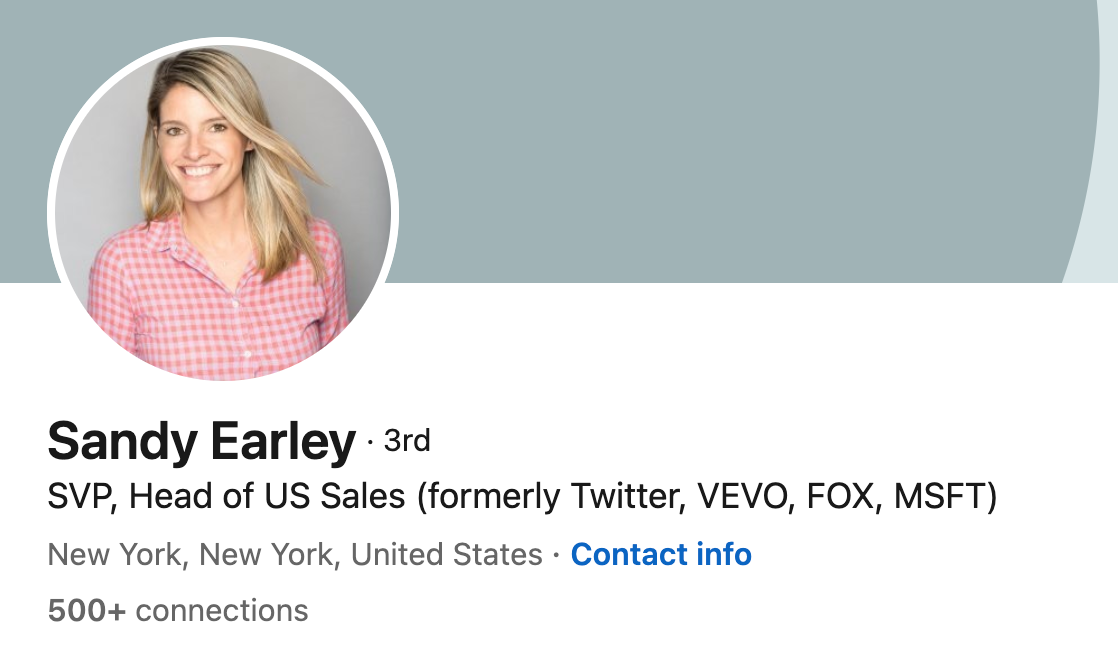Select the profile name Sandy Earley
This screenshot has height=648, width=1118.
tap(201, 442)
